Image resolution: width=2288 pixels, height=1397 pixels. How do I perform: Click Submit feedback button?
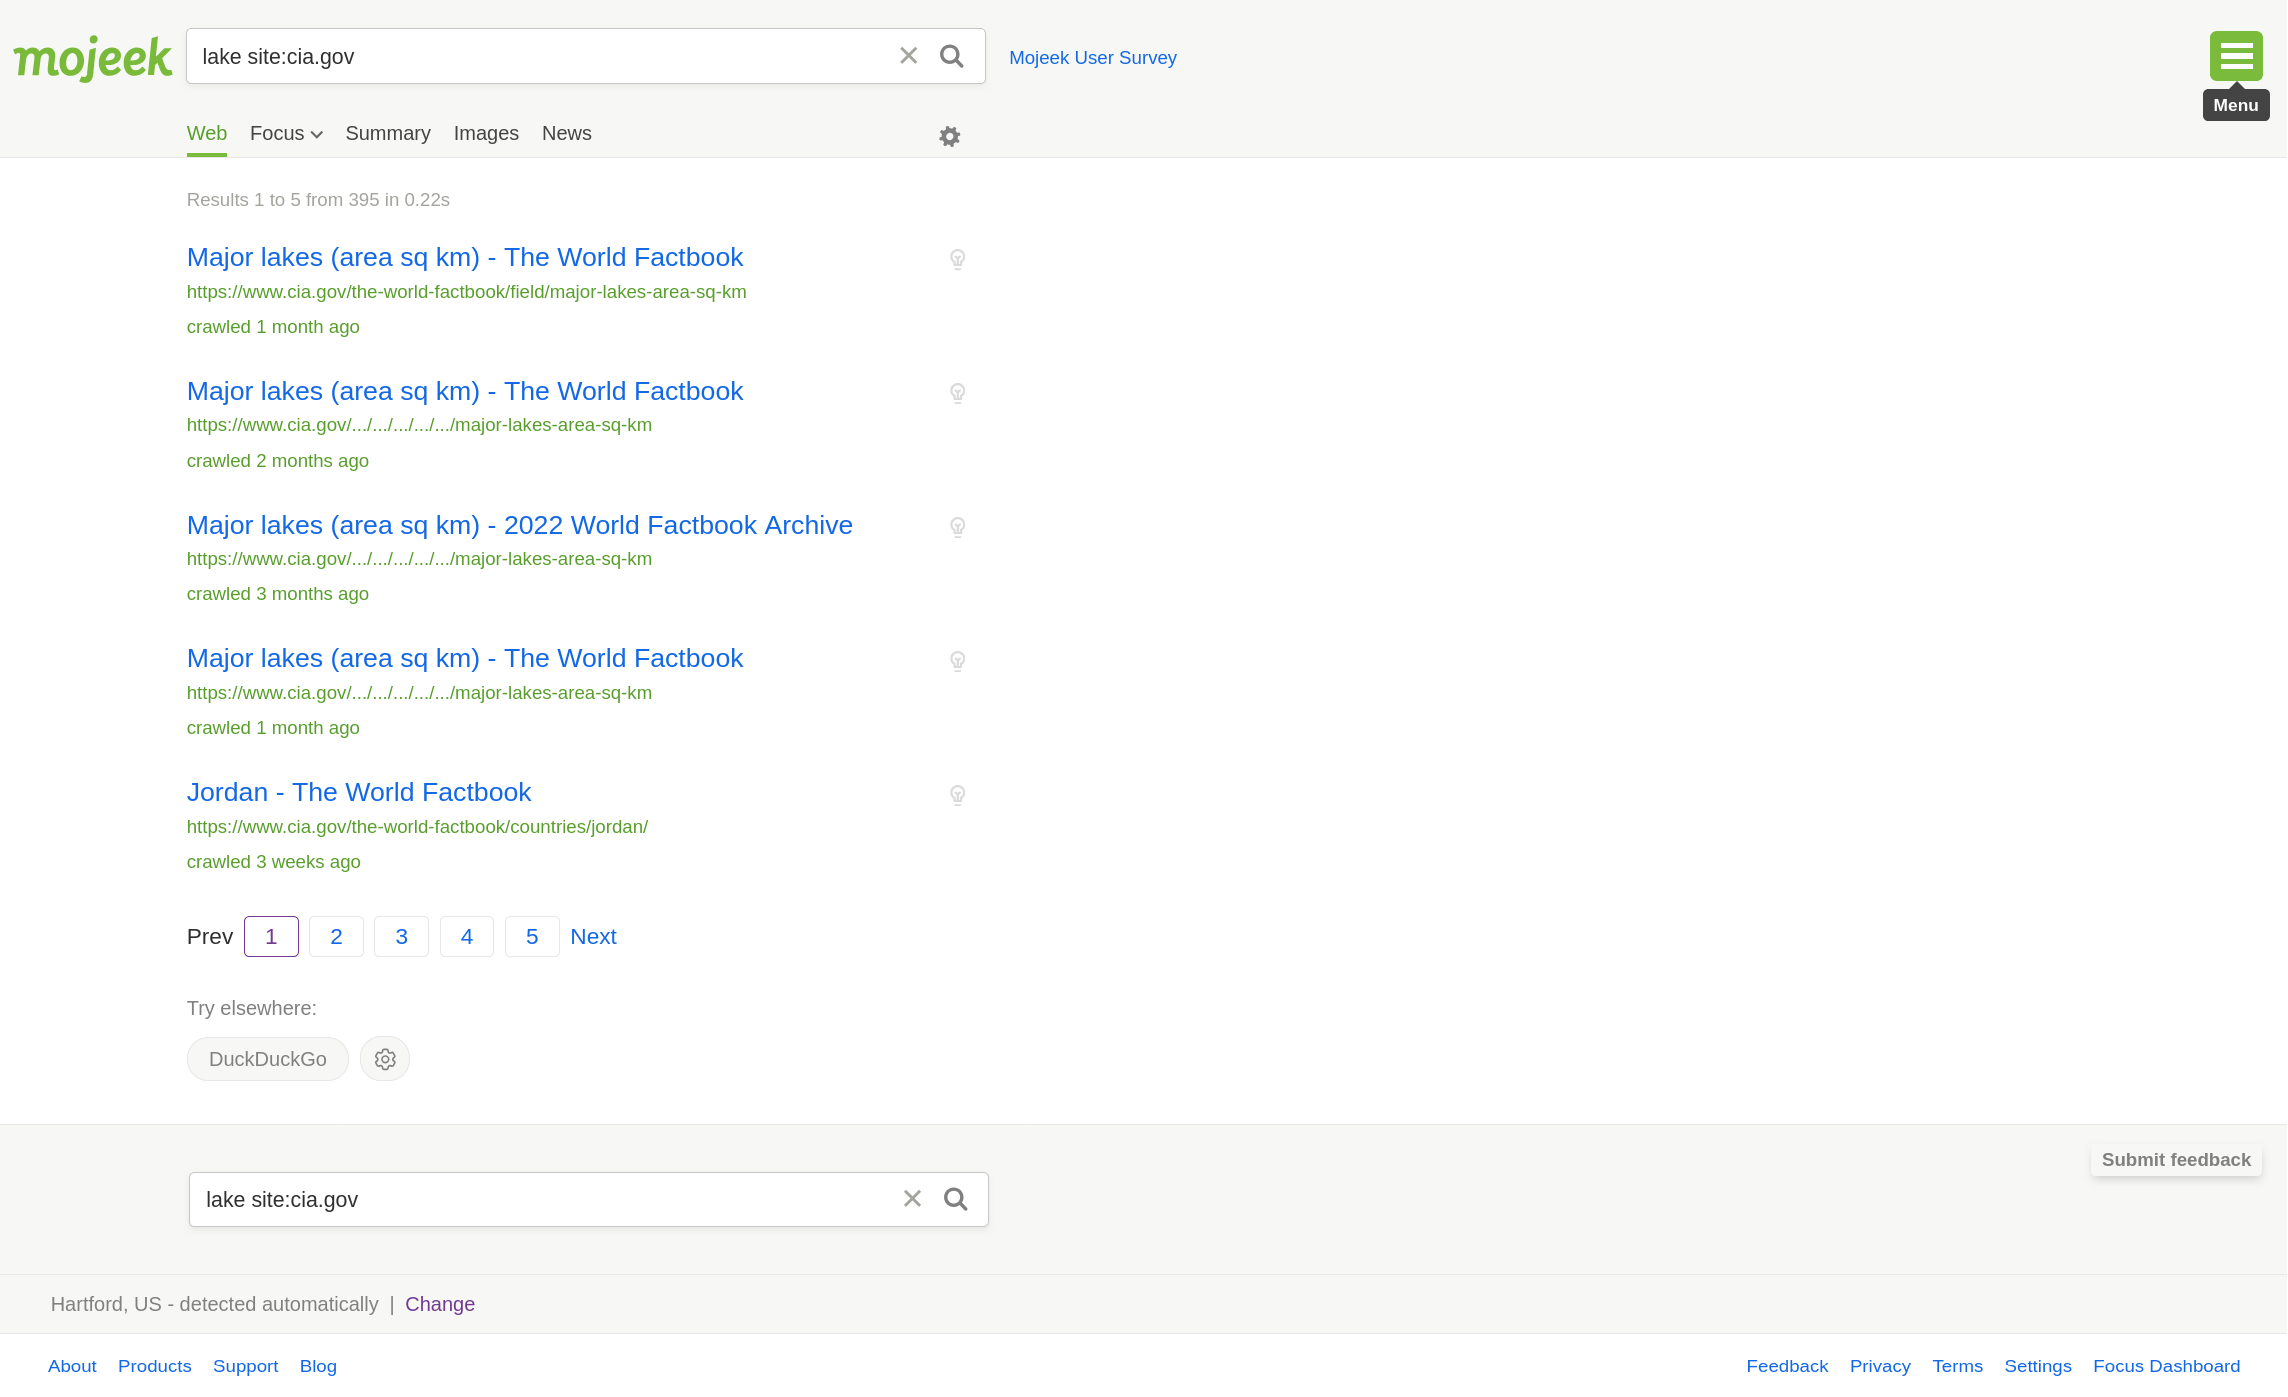2176,1160
